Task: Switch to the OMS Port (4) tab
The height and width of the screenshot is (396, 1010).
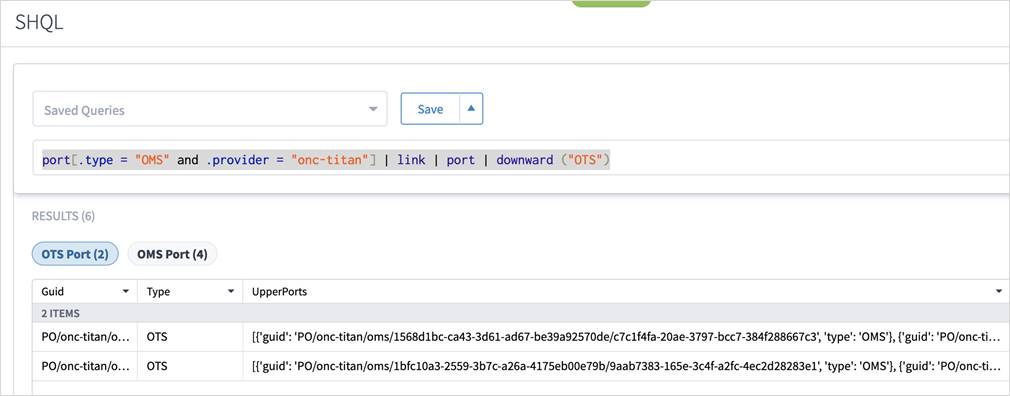Action: [x=172, y=254]
